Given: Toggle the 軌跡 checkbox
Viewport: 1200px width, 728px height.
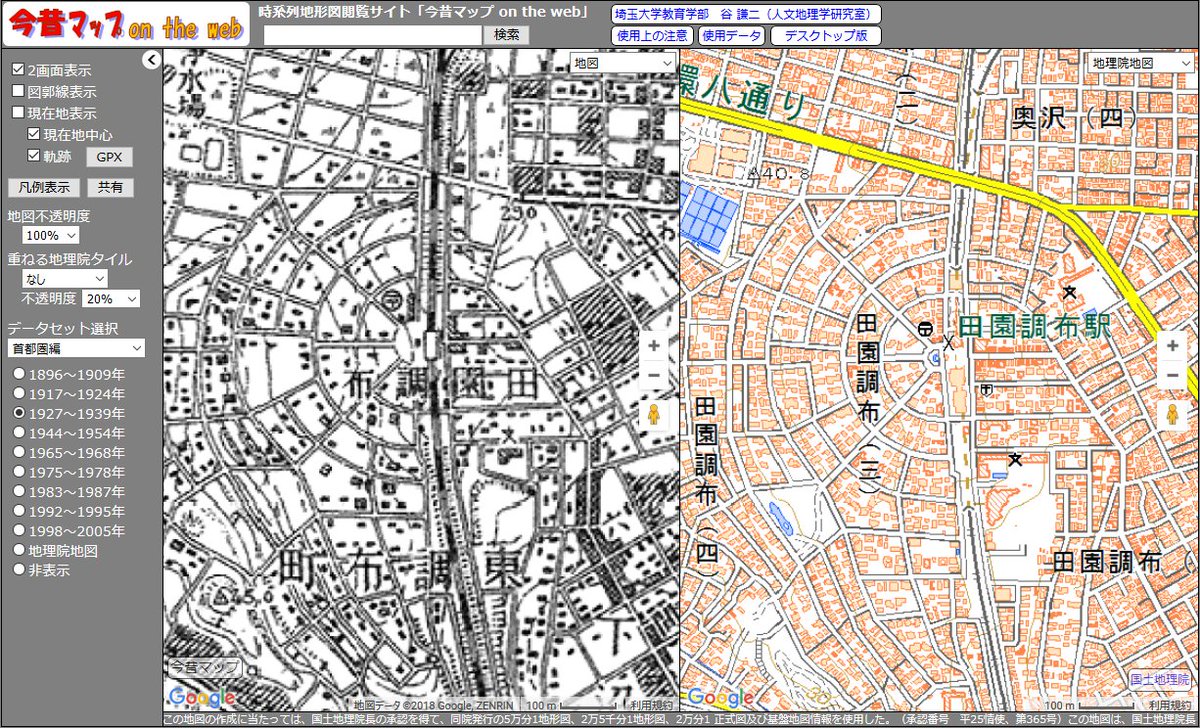Looking at the screenshot, I should pyautogui.click(x=34, y=156).
